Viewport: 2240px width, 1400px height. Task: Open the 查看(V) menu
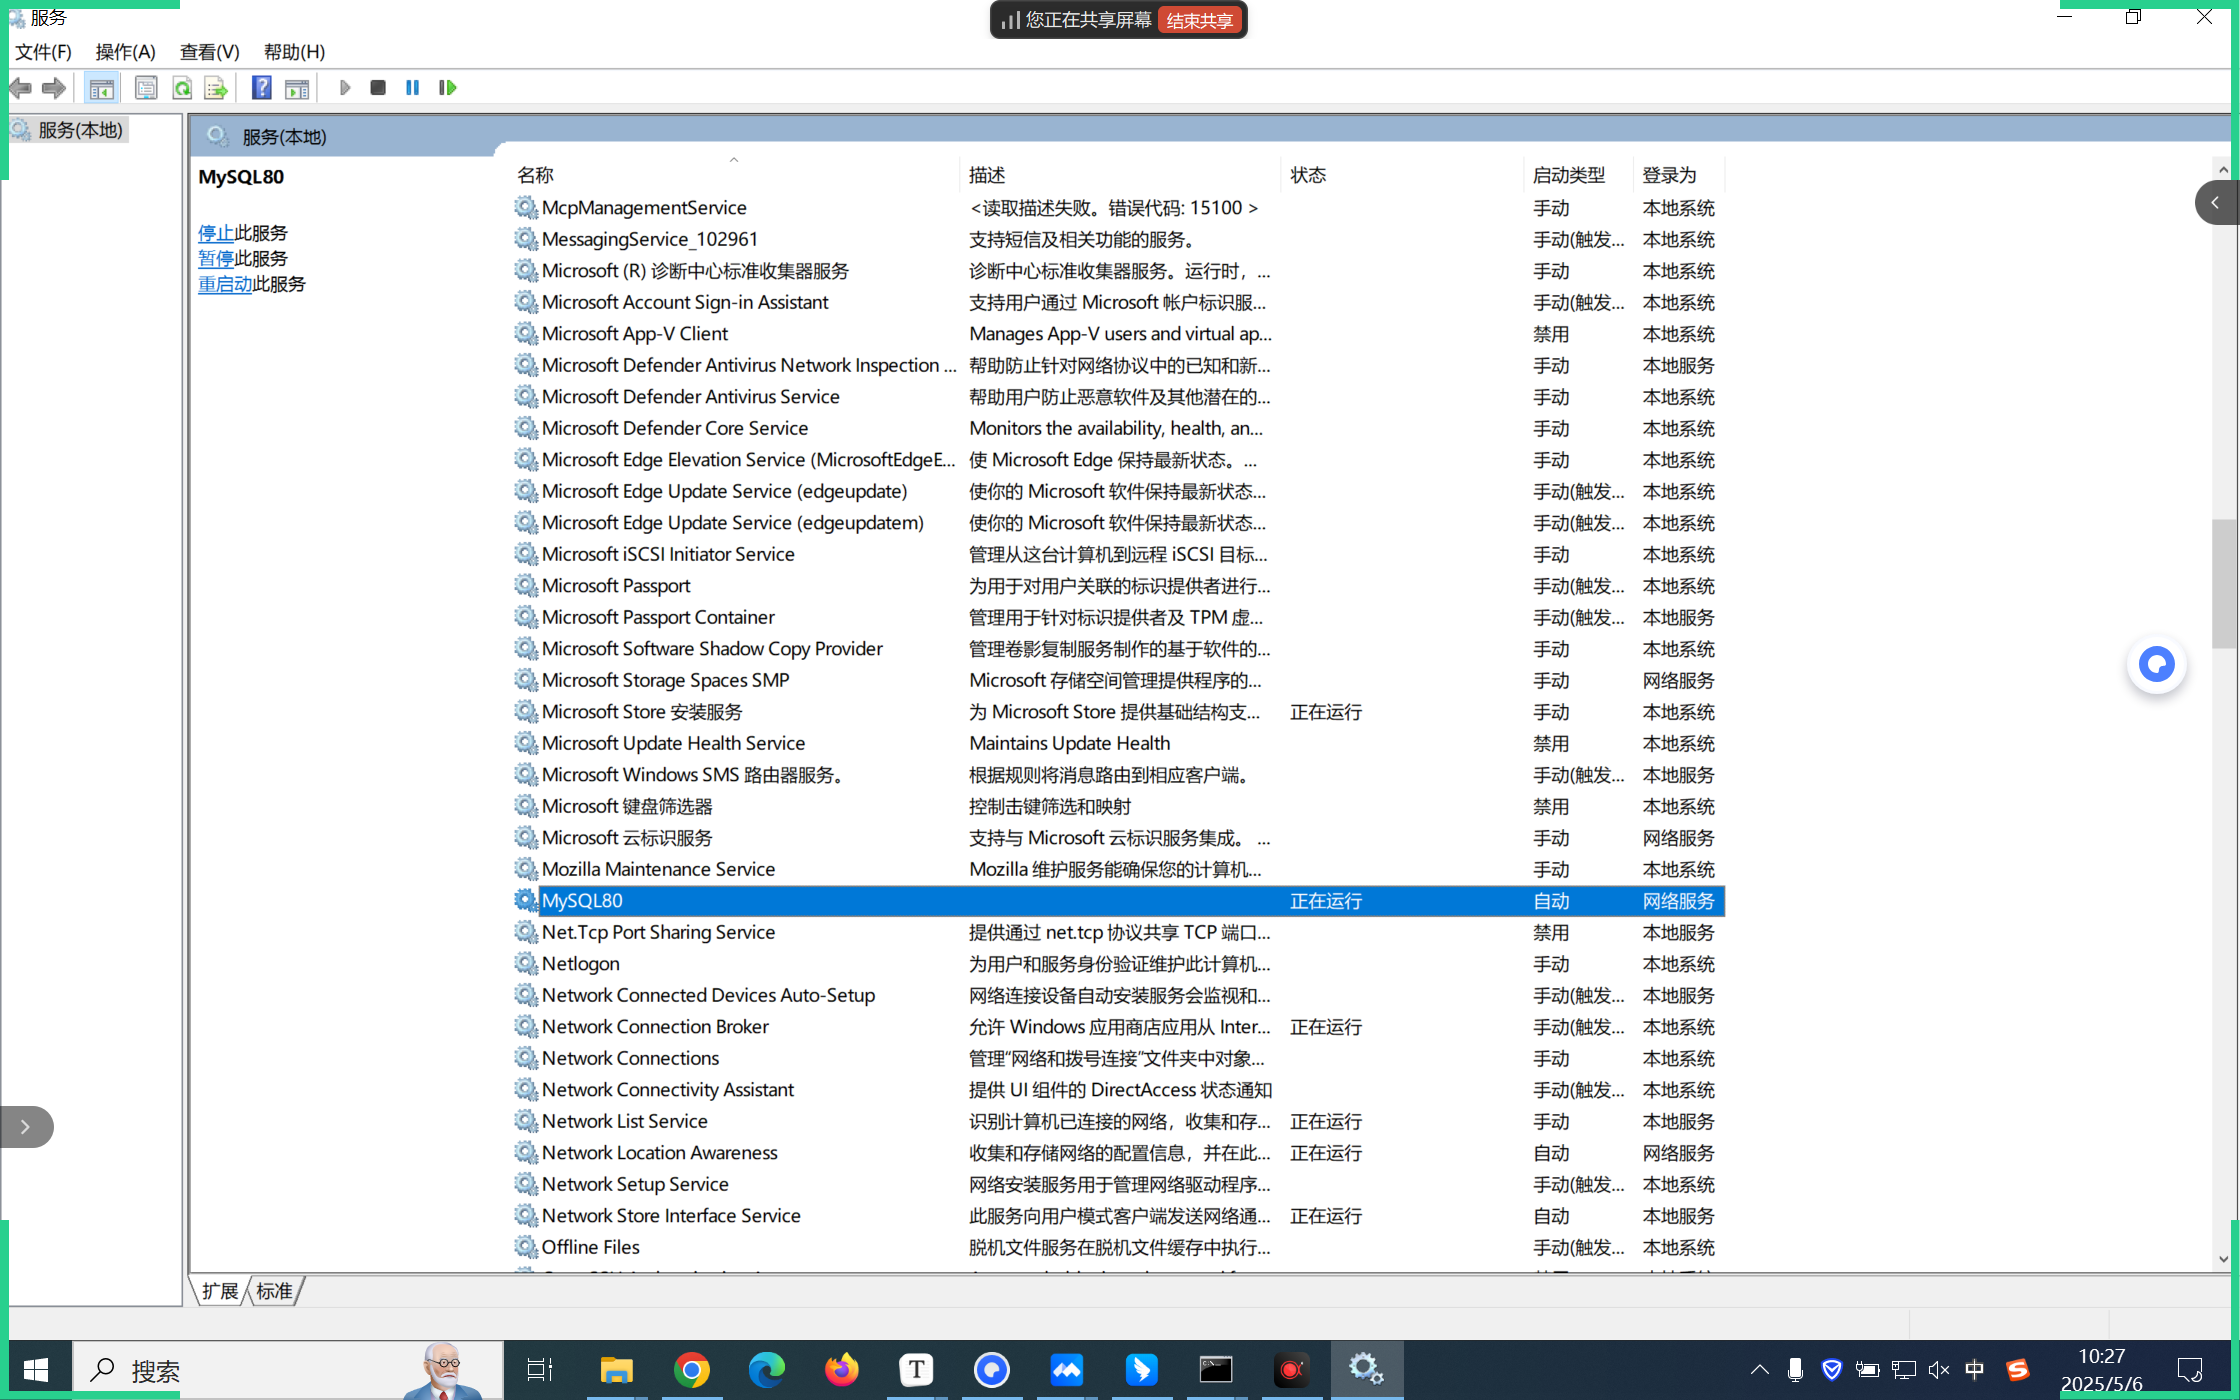coord(209,52)
